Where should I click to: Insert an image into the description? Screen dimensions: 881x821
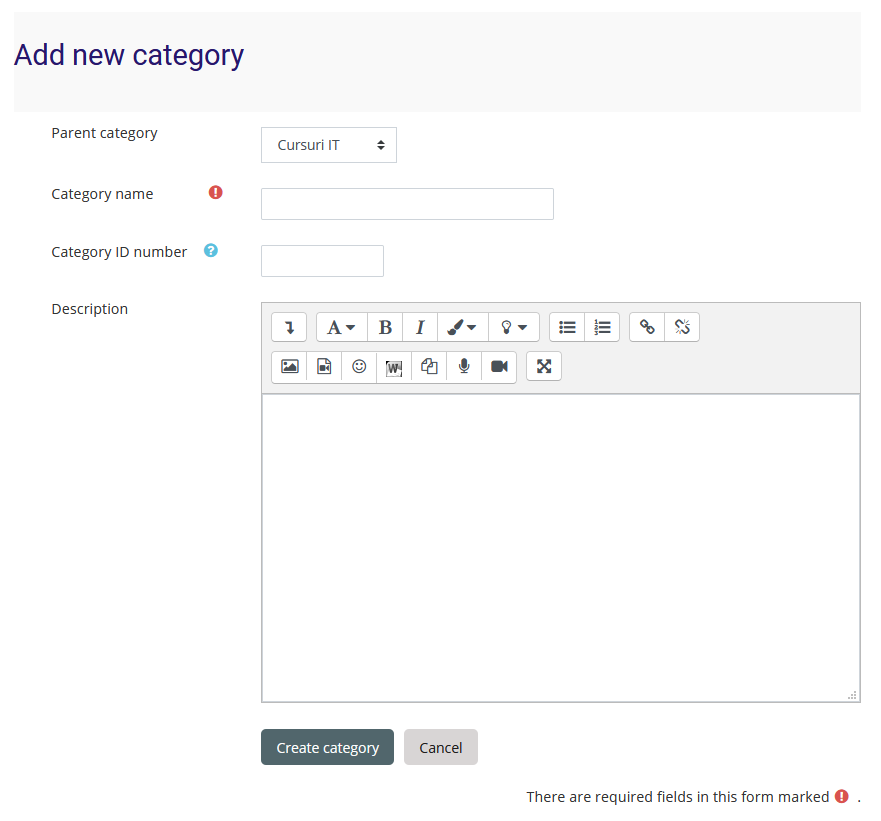pyautogui.click(x=289, y=366)
